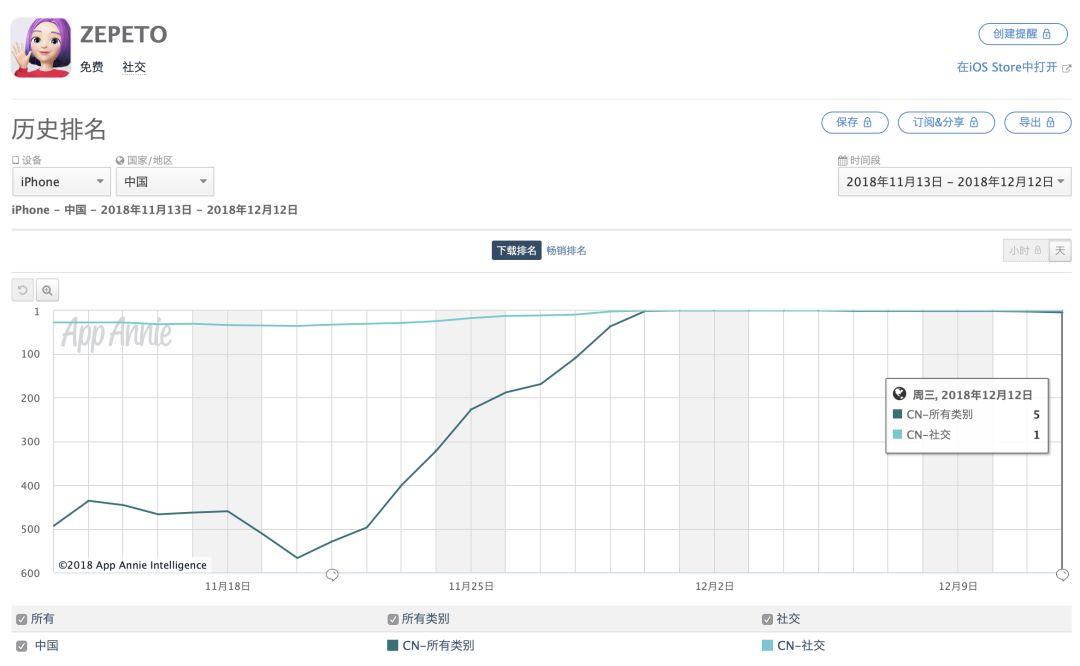Click the 免费 price label
The image size is (1080, 666).
click(92, 67)
